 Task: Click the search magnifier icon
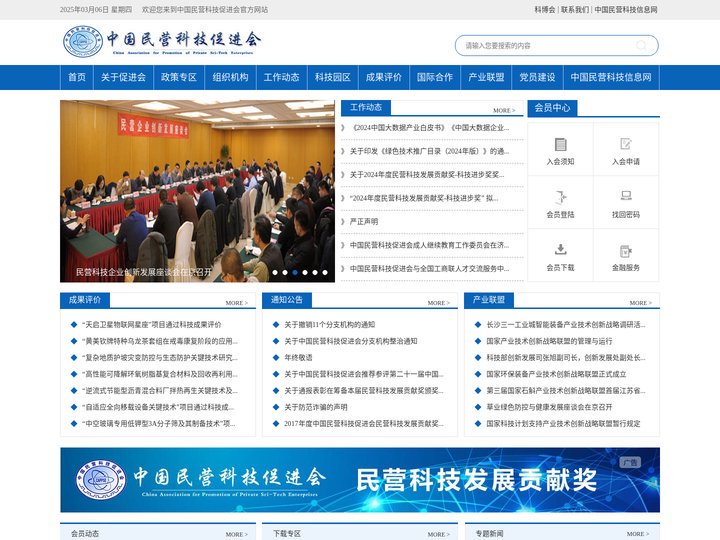(x=641, y=45)
